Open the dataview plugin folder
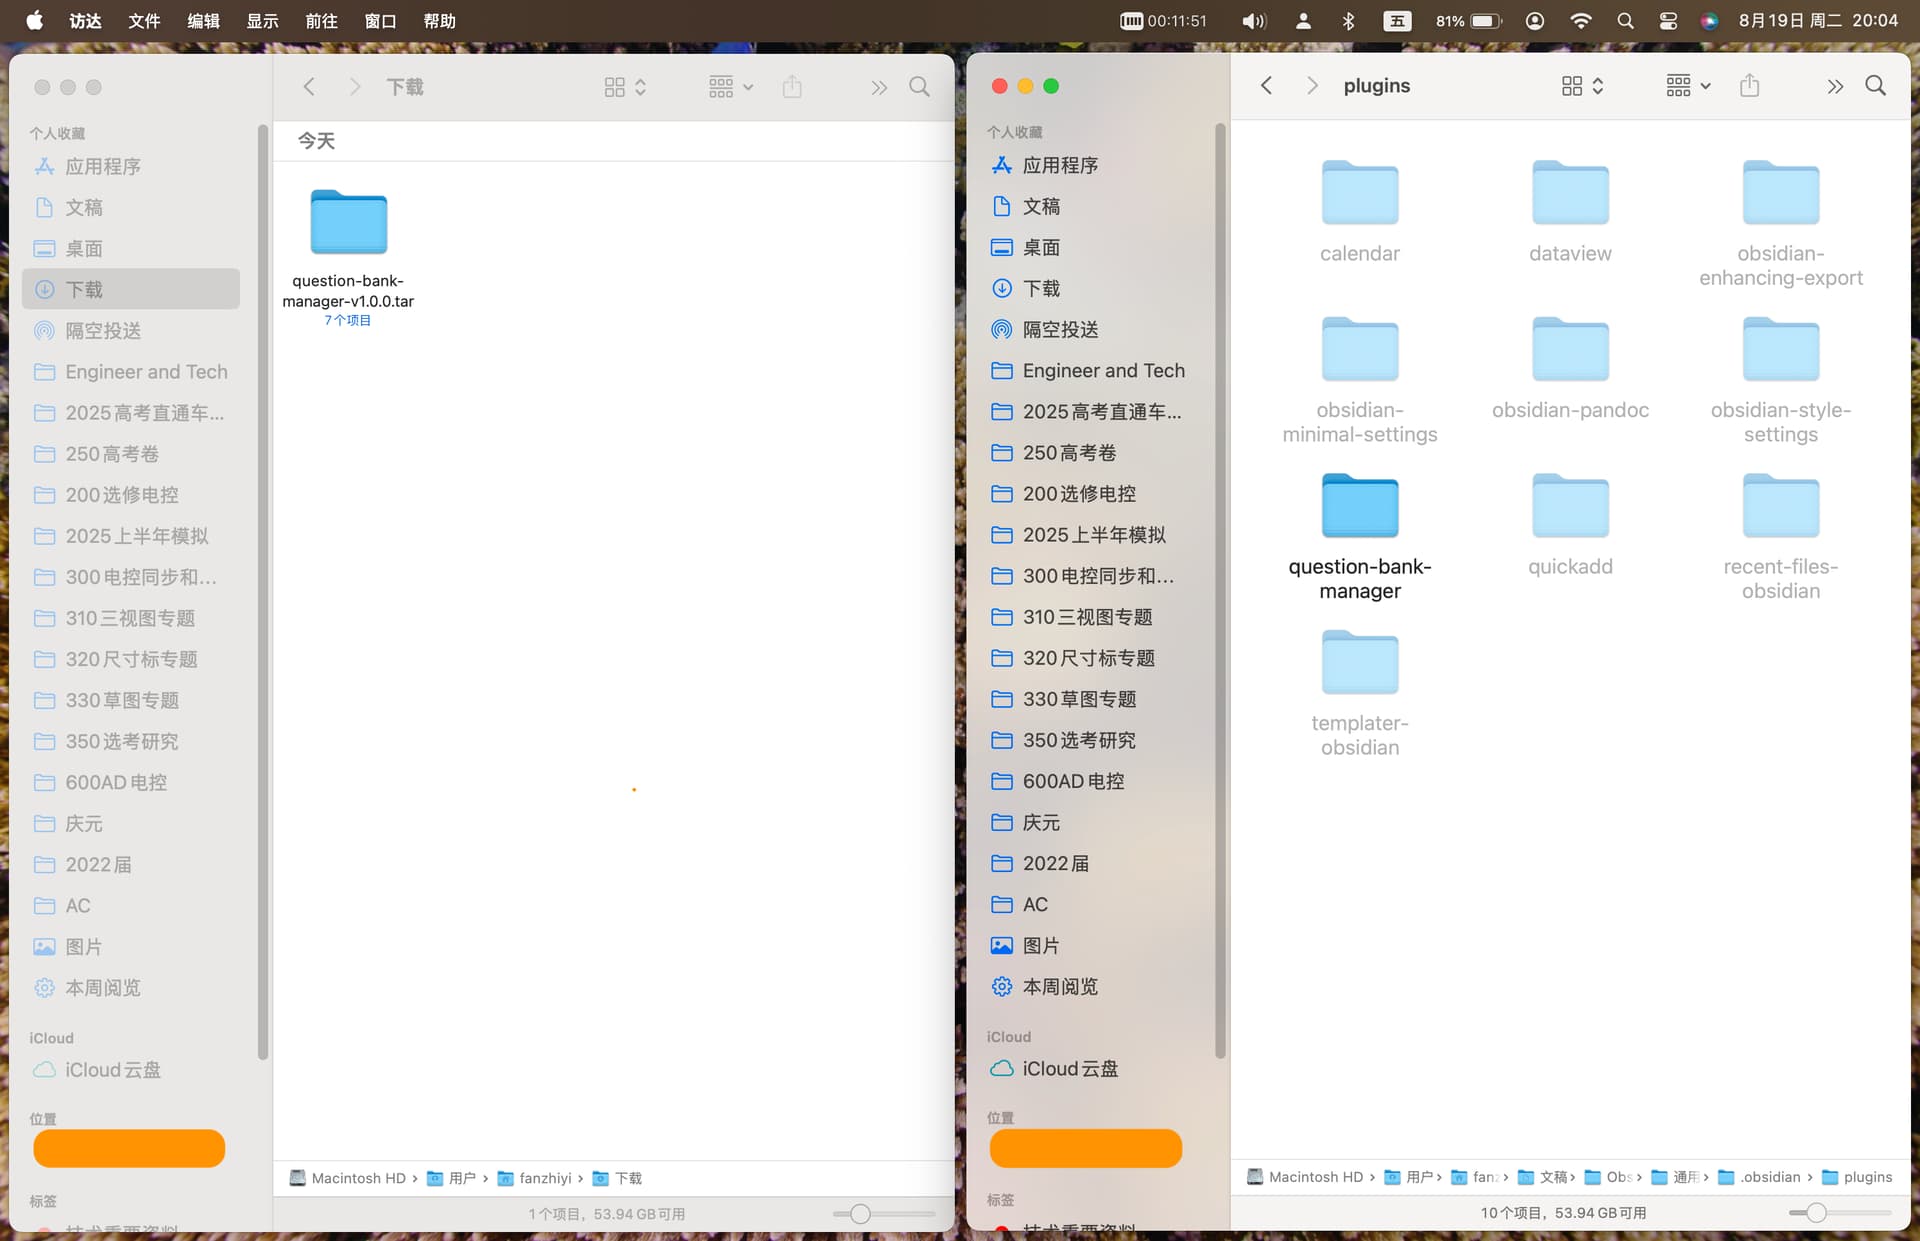This screenshot has width=1920, height=1241. click(x=1569, y=194)
